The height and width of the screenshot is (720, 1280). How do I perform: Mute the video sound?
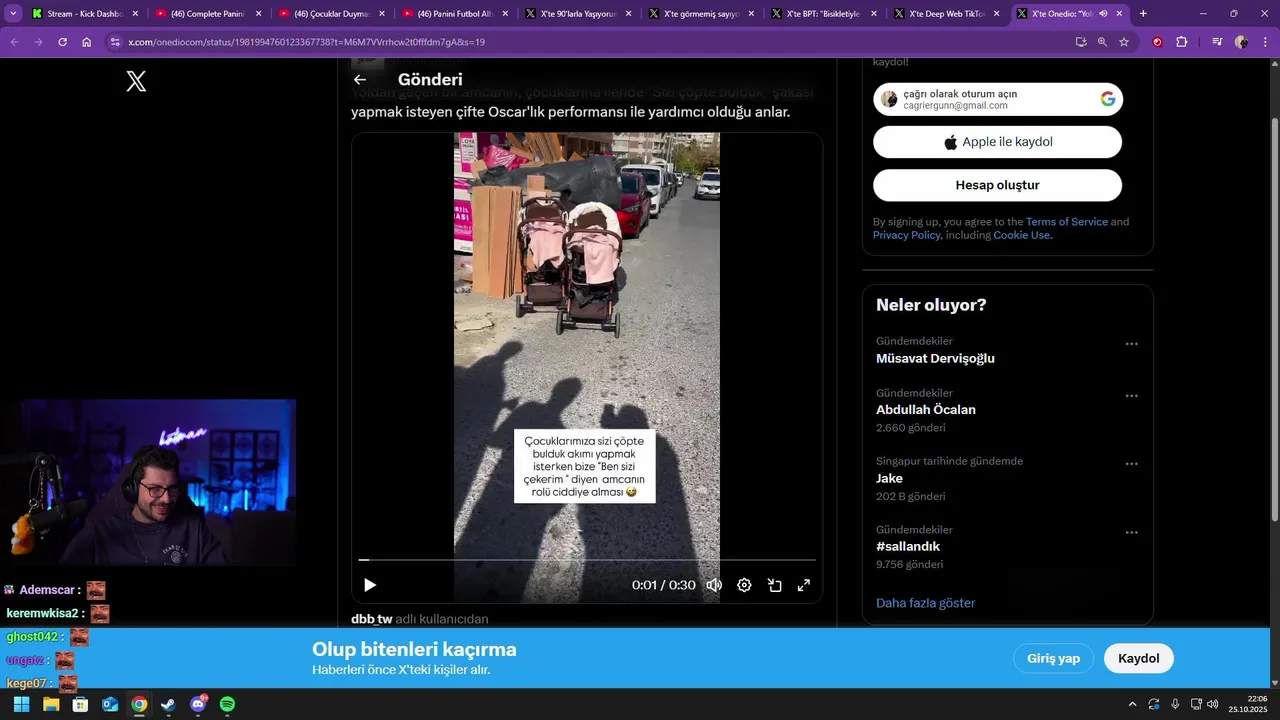click(714, 585)
